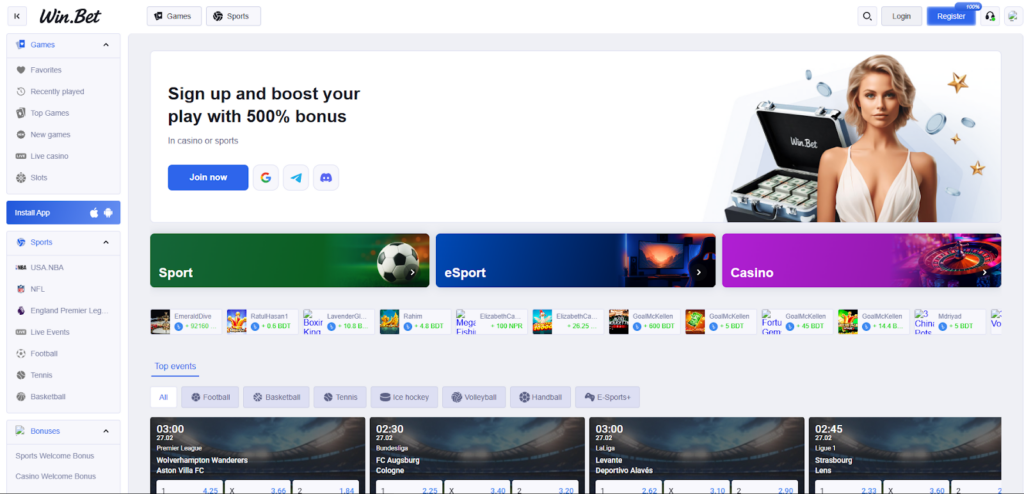
Task: Click the Live Events icon
Action: click(x=20, y=332)
